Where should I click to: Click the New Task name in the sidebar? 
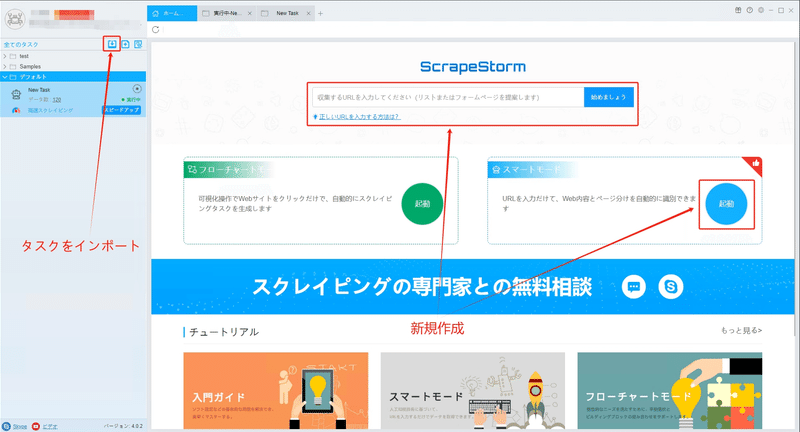39,90
